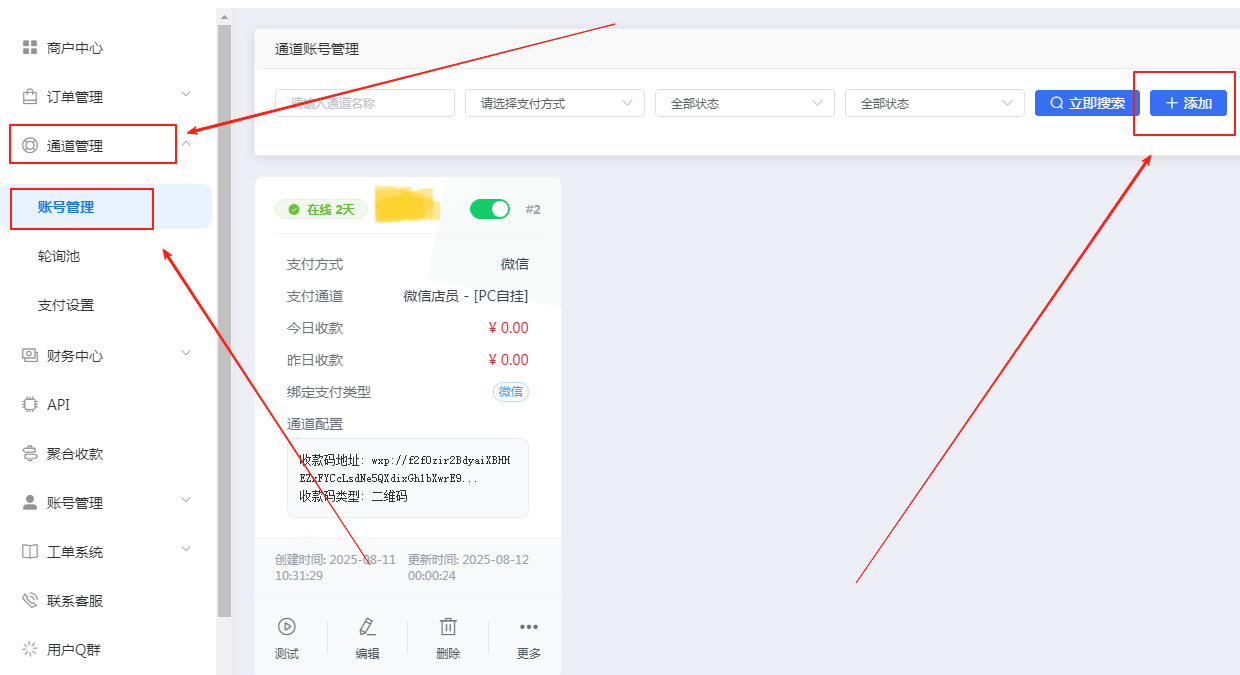The height and width of the screenshot is (675, 1240).
Task: Click the #2 card number label
Action: pyautogui.click(x=533, y=210)
